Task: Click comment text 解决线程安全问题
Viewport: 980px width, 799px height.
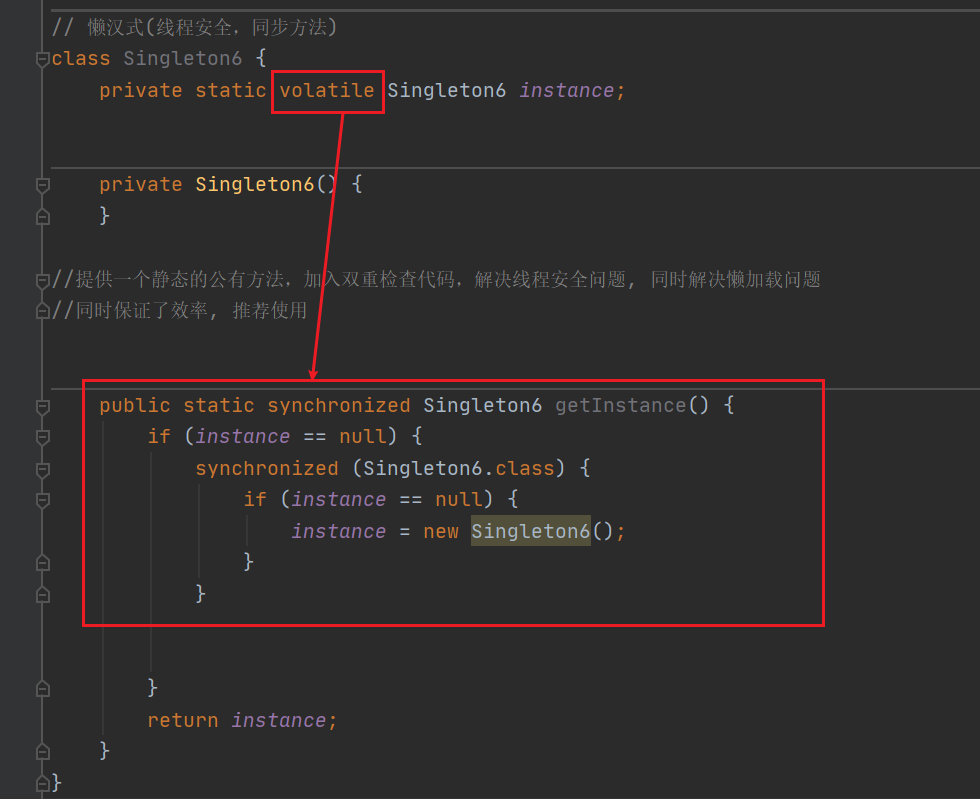Action: pos(550,279)
